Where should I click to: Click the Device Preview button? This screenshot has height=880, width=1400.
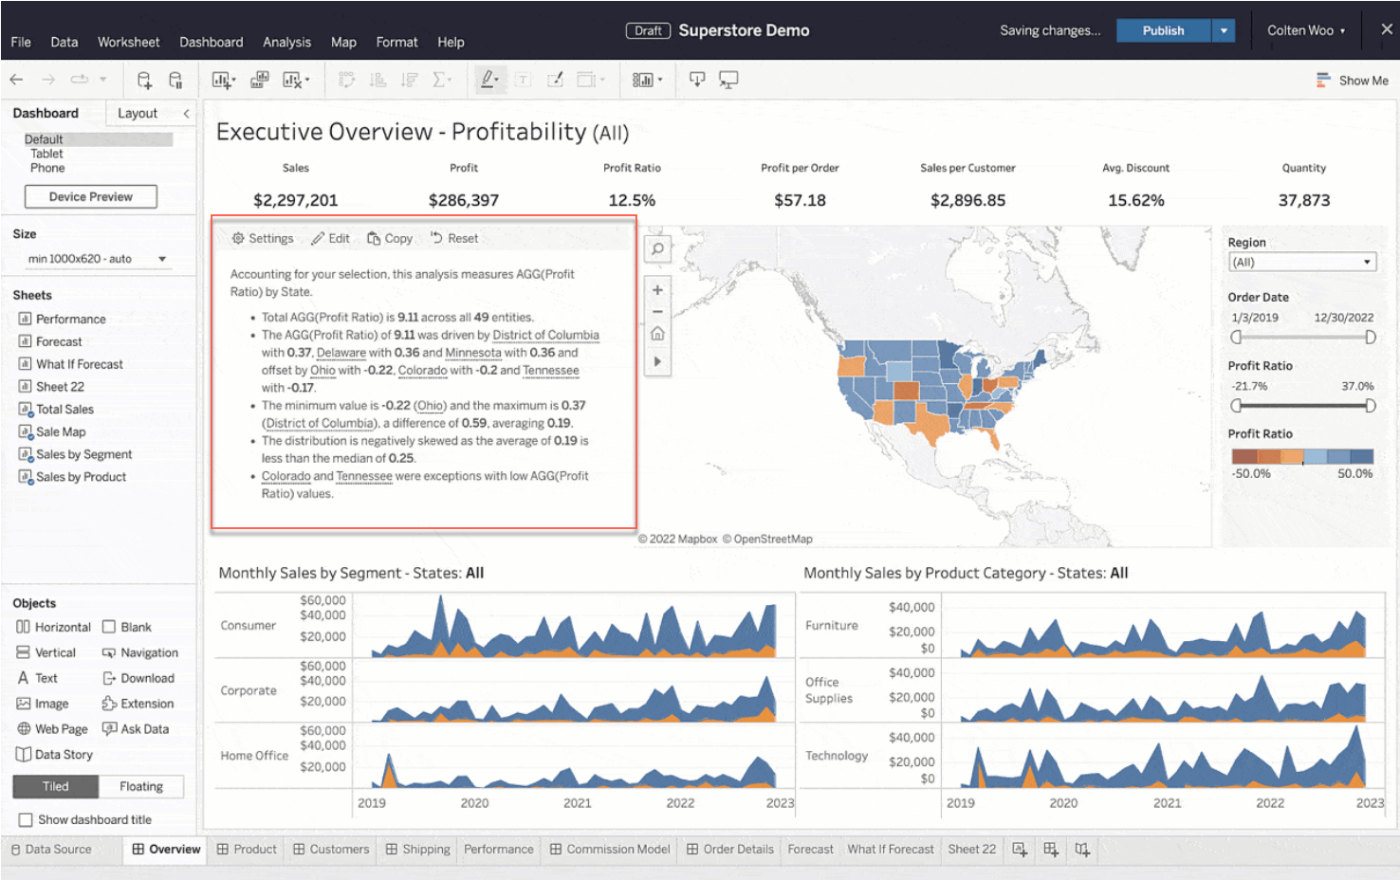[91, 197]
